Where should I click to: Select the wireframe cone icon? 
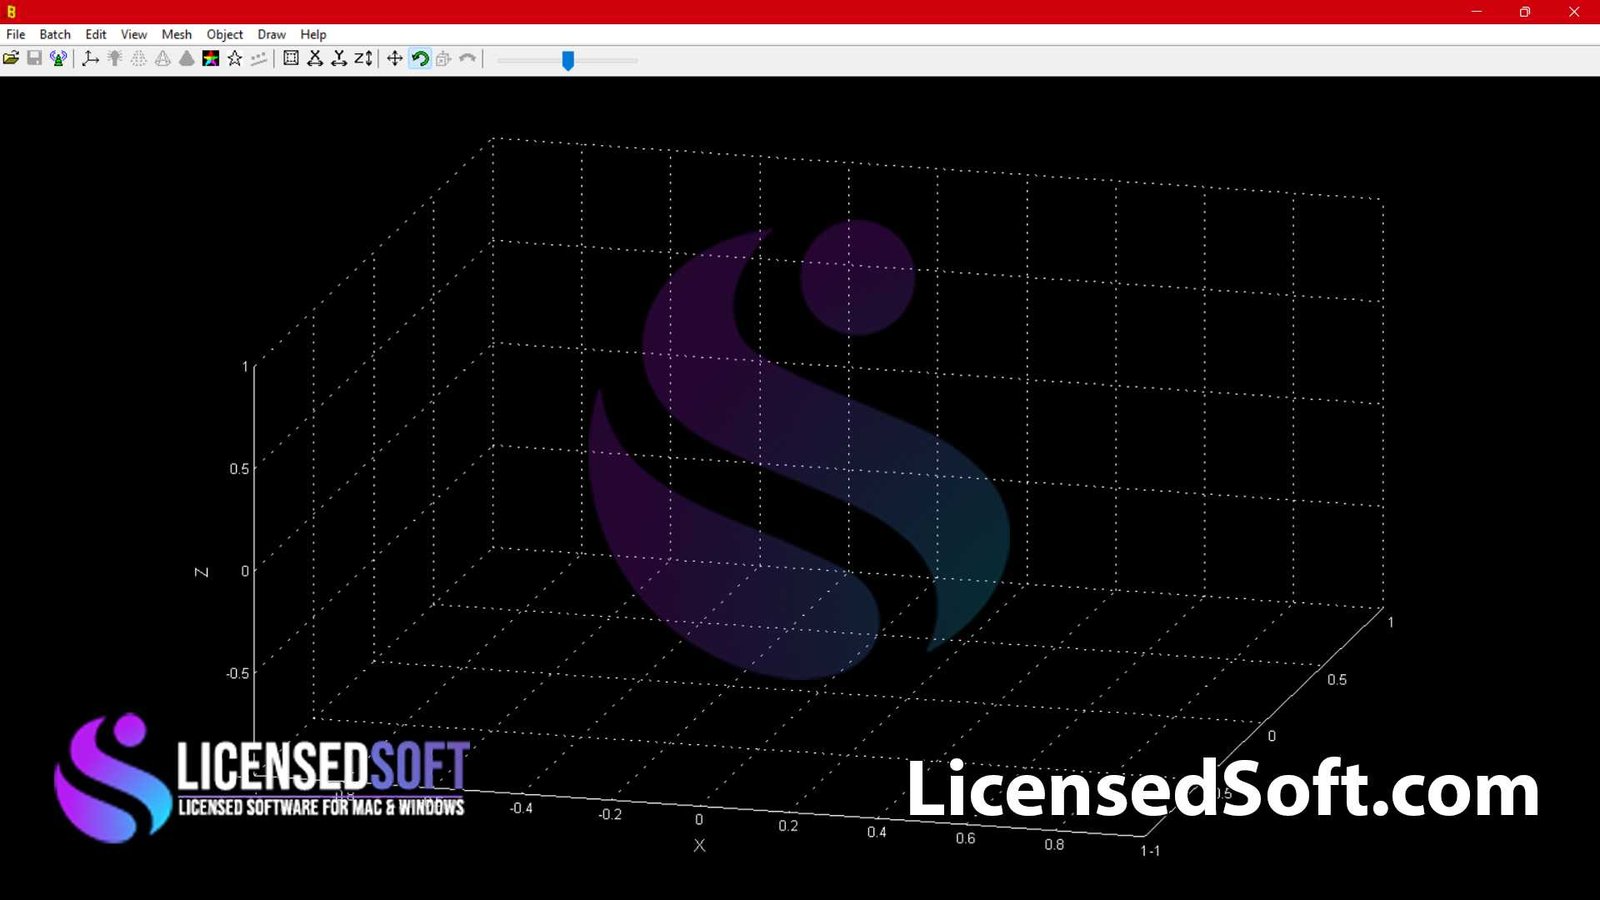pos(163,59)
